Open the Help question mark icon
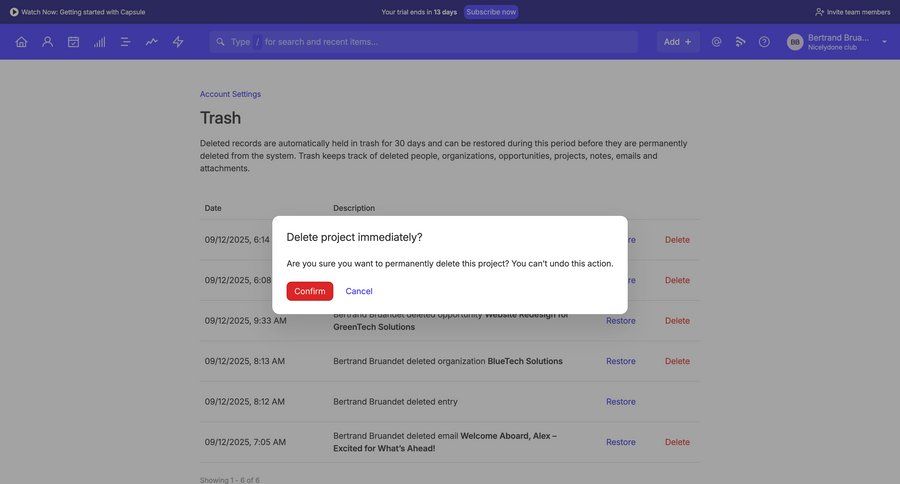This screenshot has width=900, height=484. 764,42
